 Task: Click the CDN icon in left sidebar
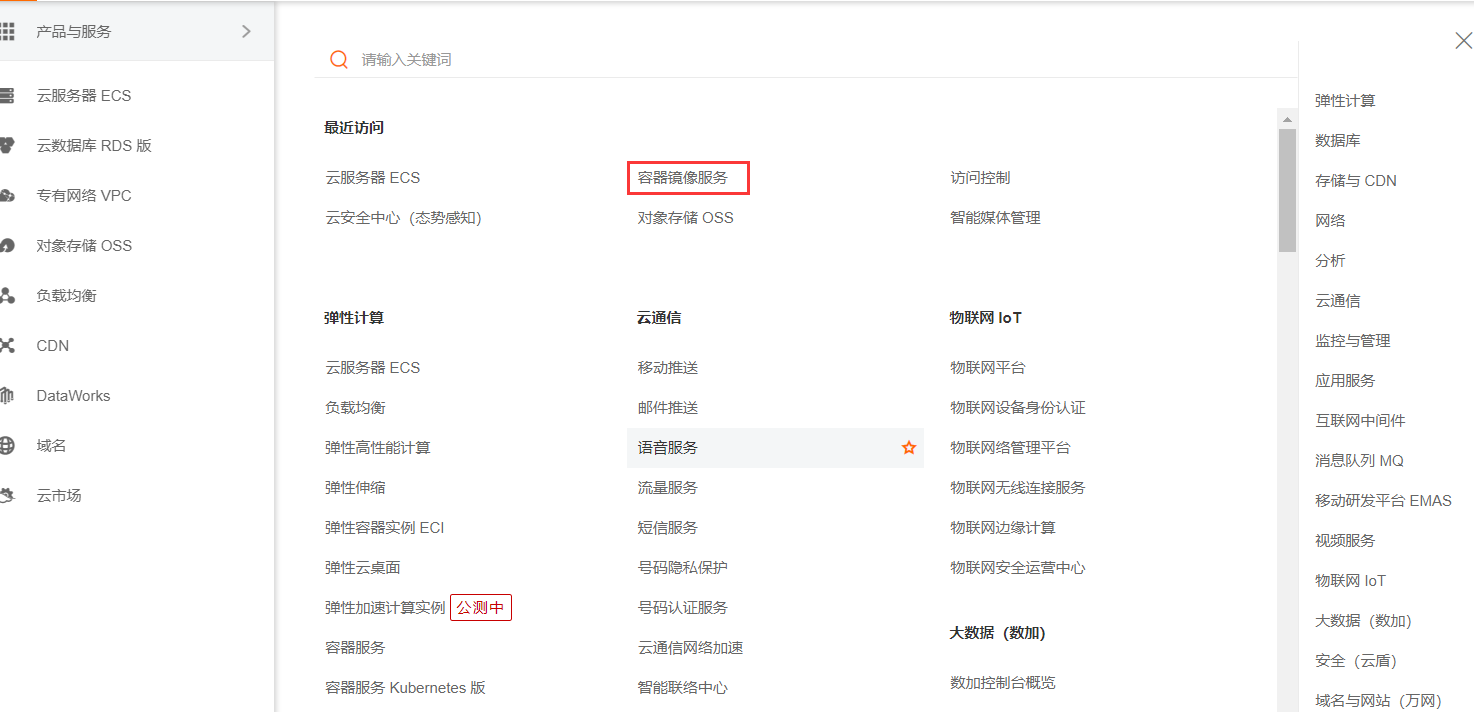7,346
